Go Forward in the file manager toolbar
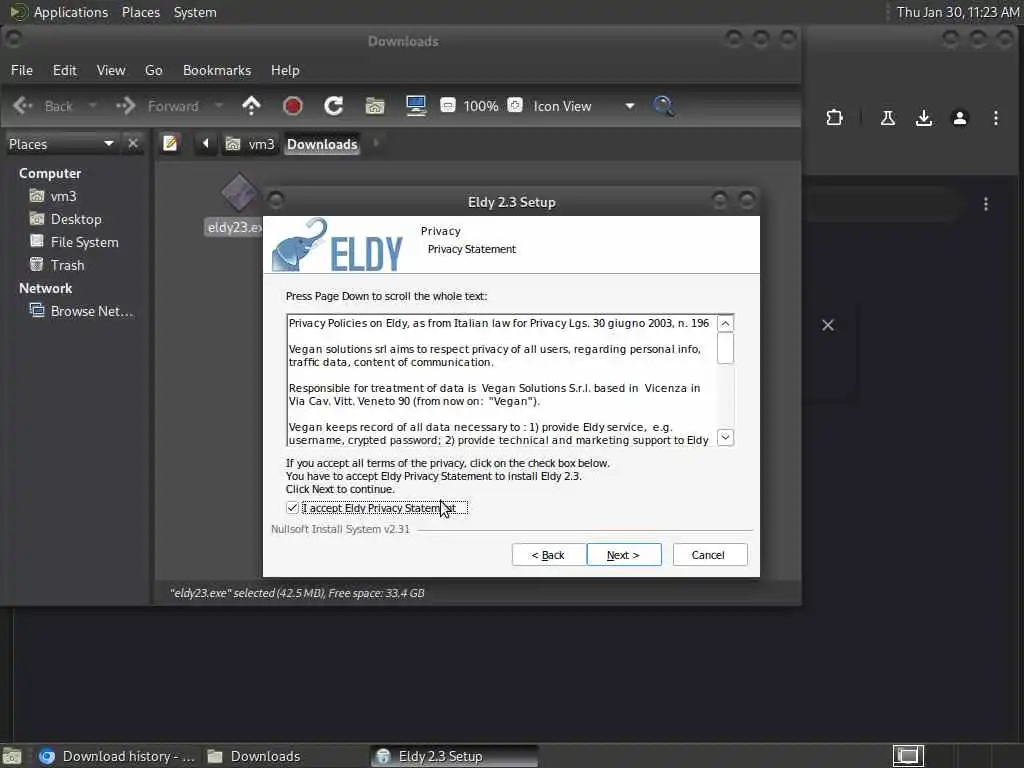The height and width of the screenshot is (768, 1024). click(x=157, y=106)
